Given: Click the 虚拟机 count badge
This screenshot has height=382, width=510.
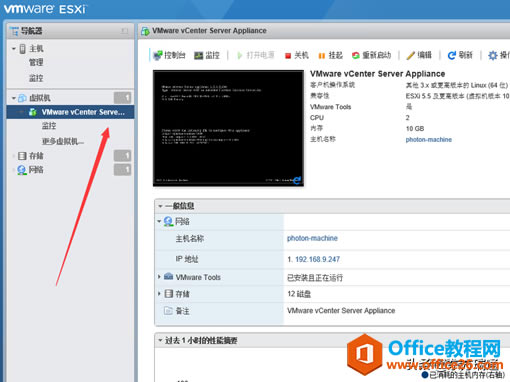Looking at the screenshot, I should tap(122, 98).
